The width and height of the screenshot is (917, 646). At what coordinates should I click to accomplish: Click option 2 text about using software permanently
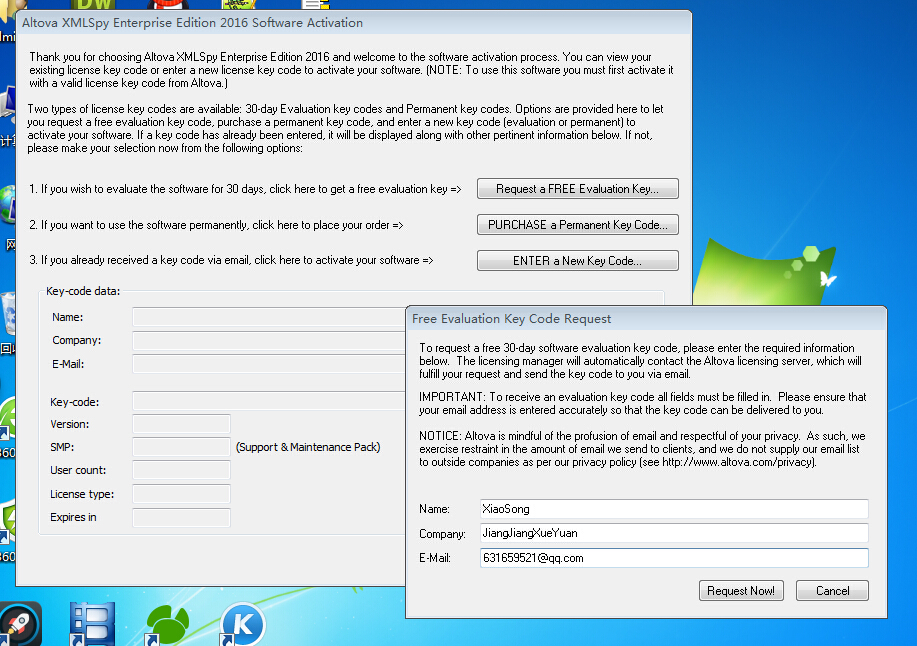(x=216, y=225)
